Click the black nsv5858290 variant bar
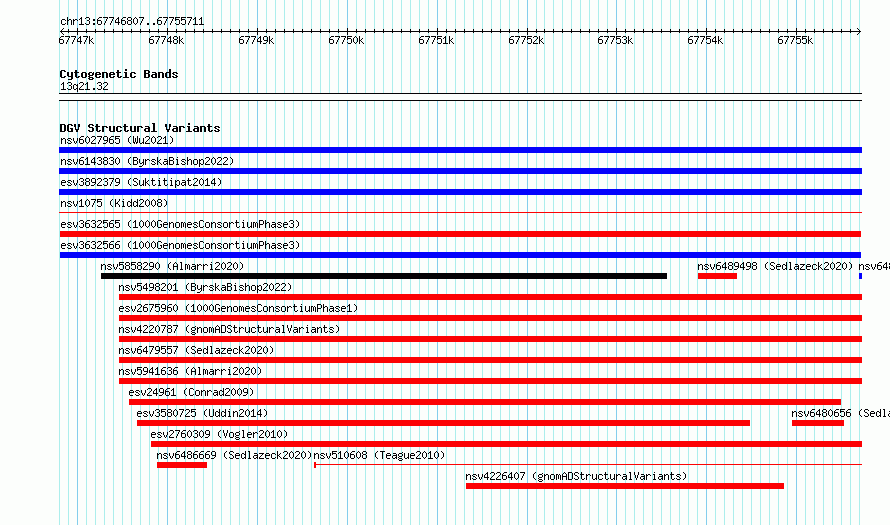The image size is (890, 525). tap(384, 276)
